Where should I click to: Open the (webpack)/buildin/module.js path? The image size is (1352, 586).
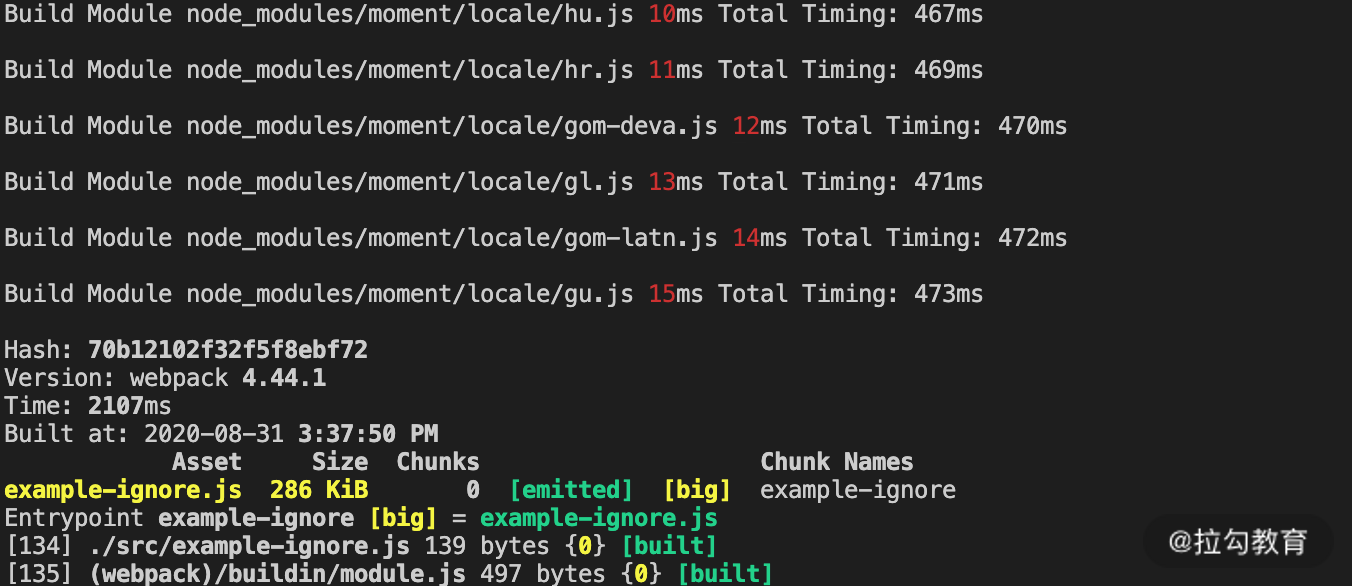[x=276, y=574]
